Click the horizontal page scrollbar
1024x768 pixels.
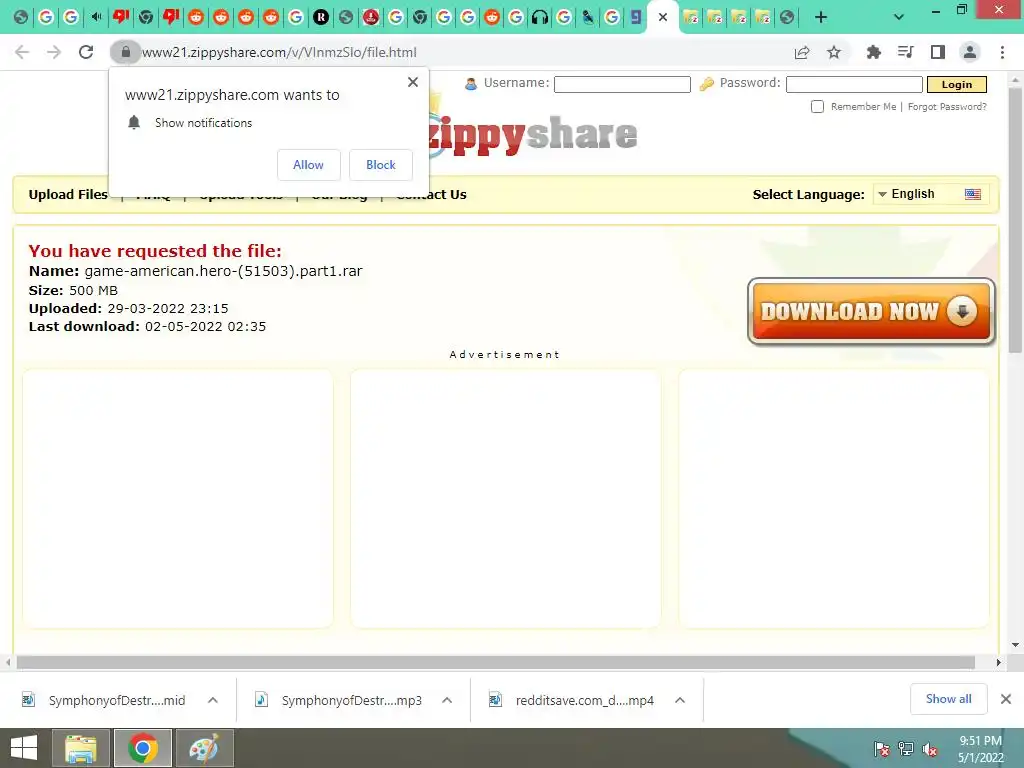496,662
